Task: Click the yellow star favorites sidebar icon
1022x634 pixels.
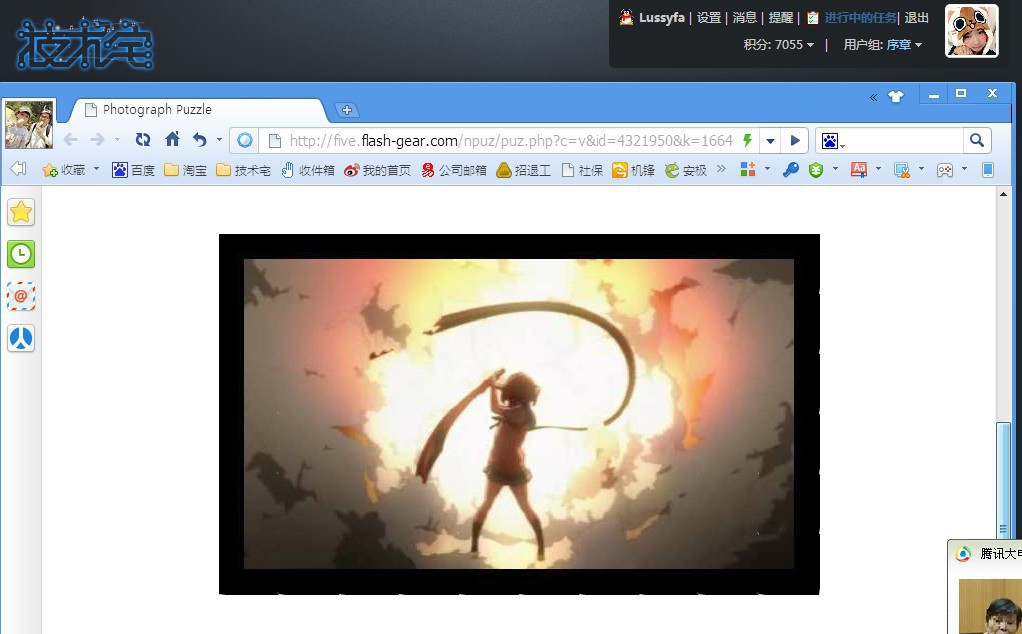Action: coord(21,212)
